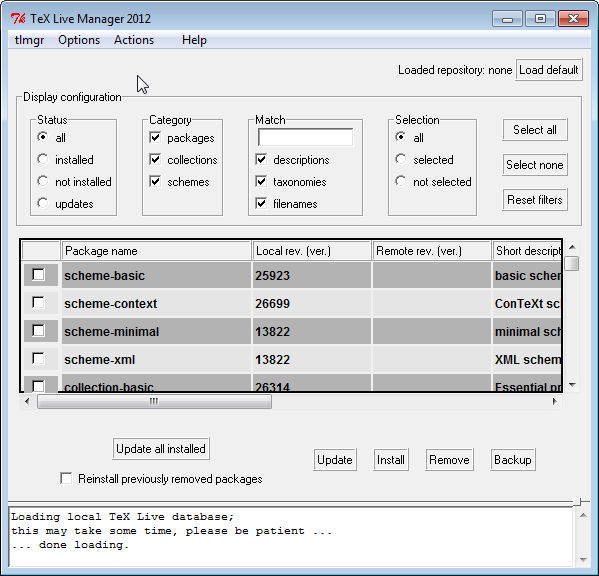Check the scheme-context row checkbox
This screenshot has height=576, width=599.
pos(38,303)
